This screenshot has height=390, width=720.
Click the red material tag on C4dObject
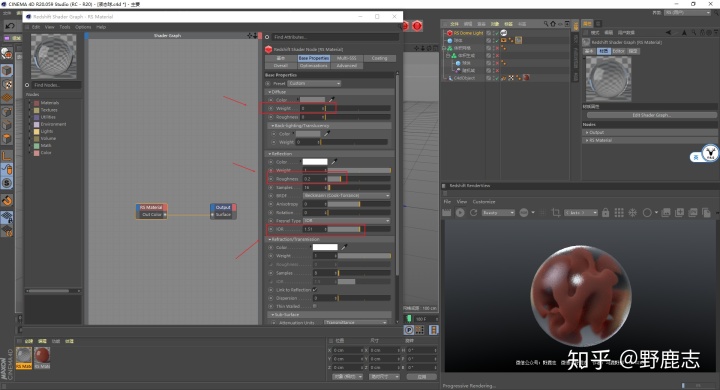526,78
